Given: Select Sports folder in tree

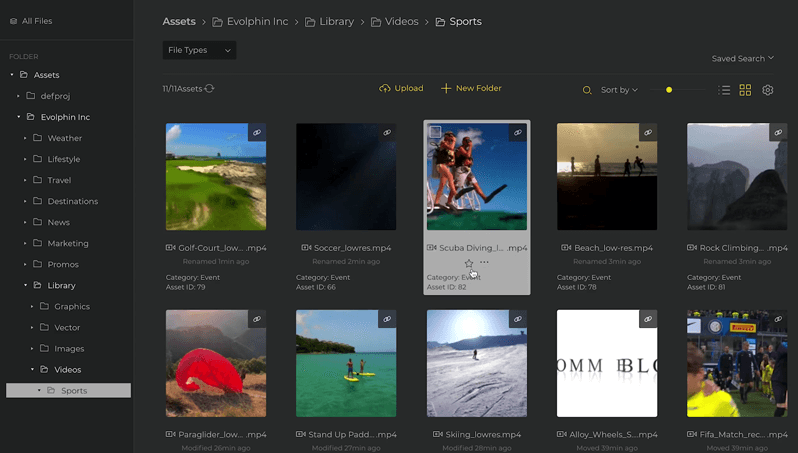Looking at the screenshot, I should pyautogui.click(x=68, y=390).
